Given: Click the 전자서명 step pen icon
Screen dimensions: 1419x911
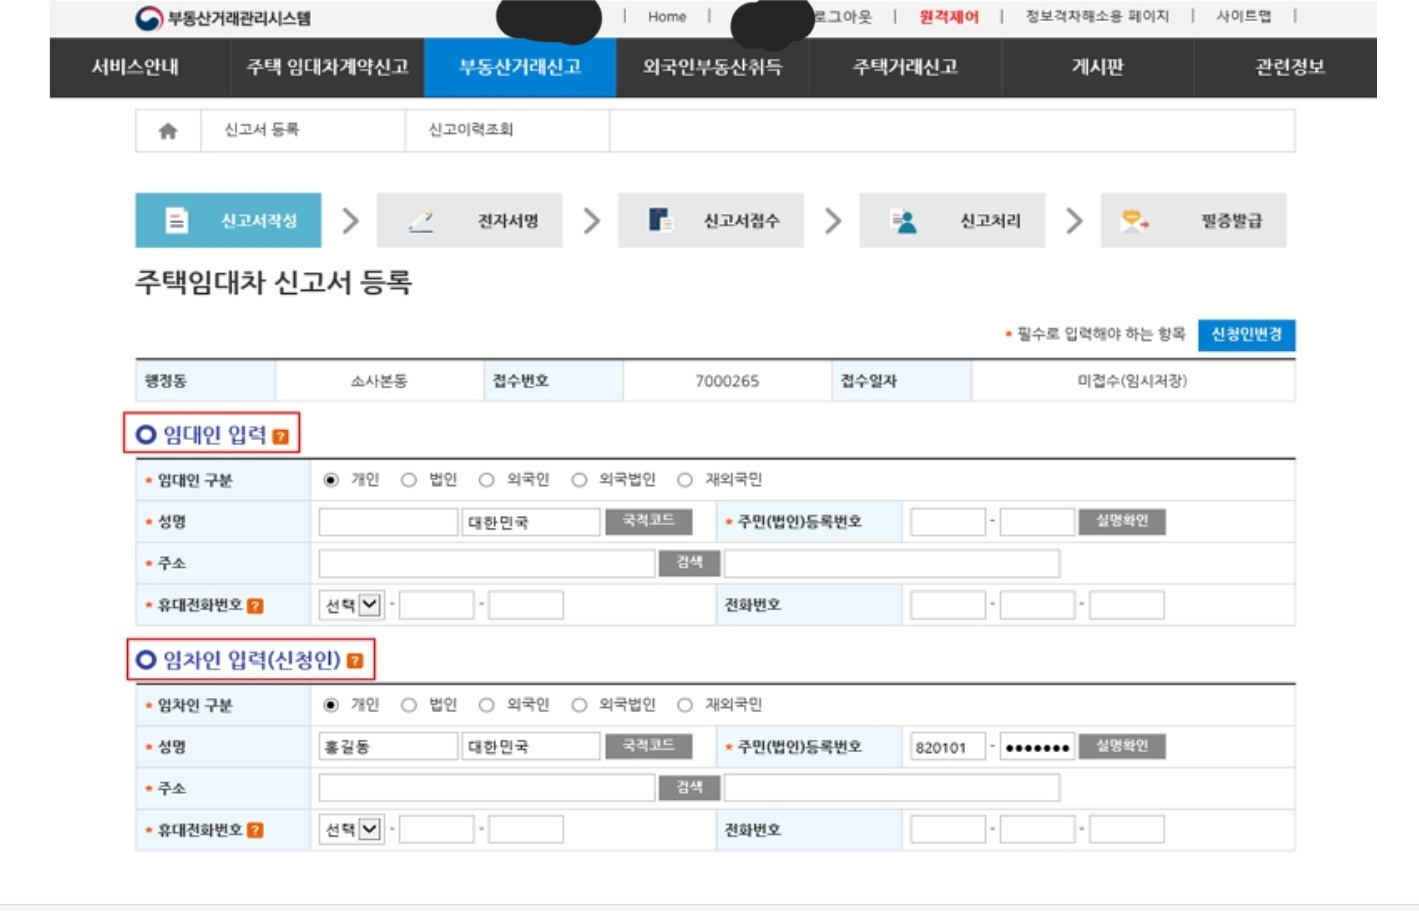Looking at the screenshot, I should [x=422, y=220].
